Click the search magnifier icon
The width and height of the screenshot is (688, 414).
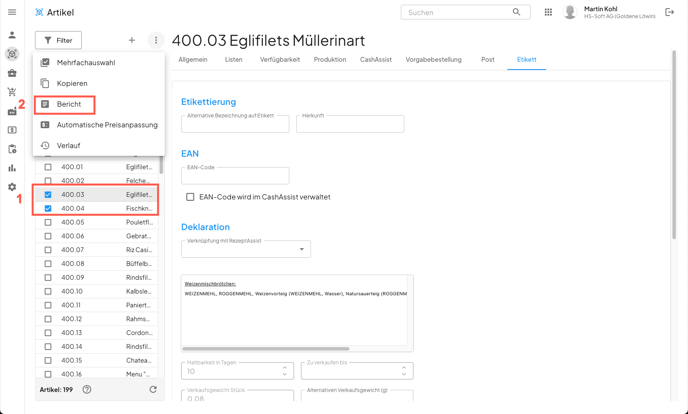tap(516, 12)
